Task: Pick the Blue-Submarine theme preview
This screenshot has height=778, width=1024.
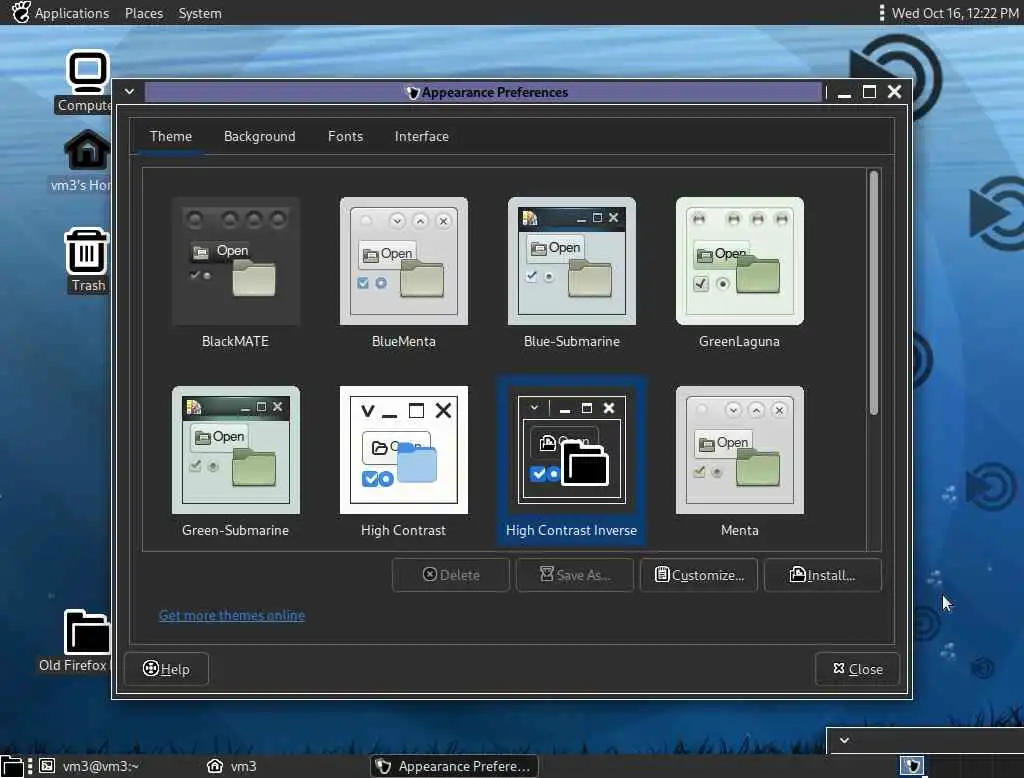Action: (571, 261)
